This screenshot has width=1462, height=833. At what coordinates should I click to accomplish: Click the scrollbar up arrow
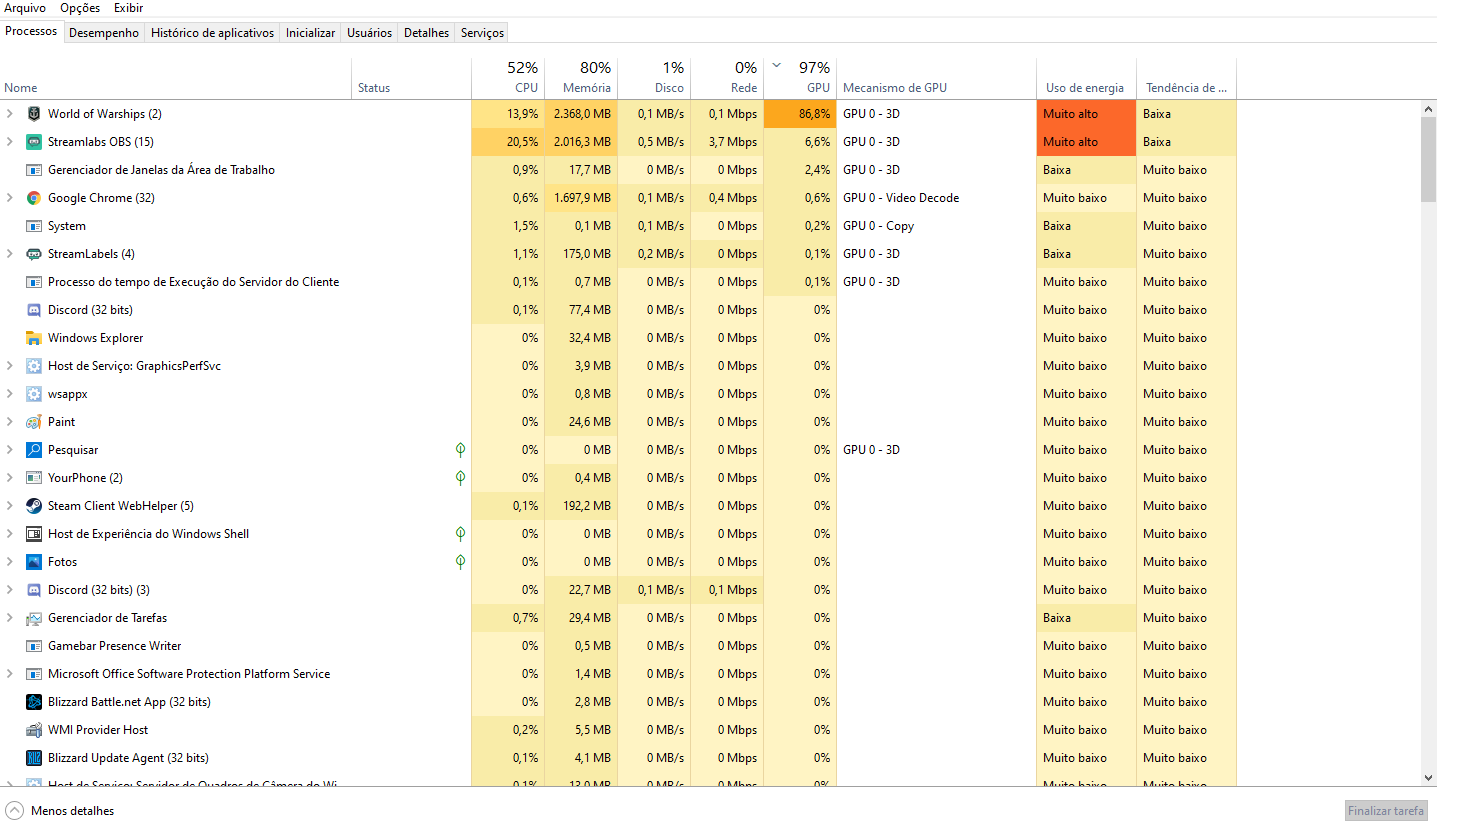click(1428, 109)
